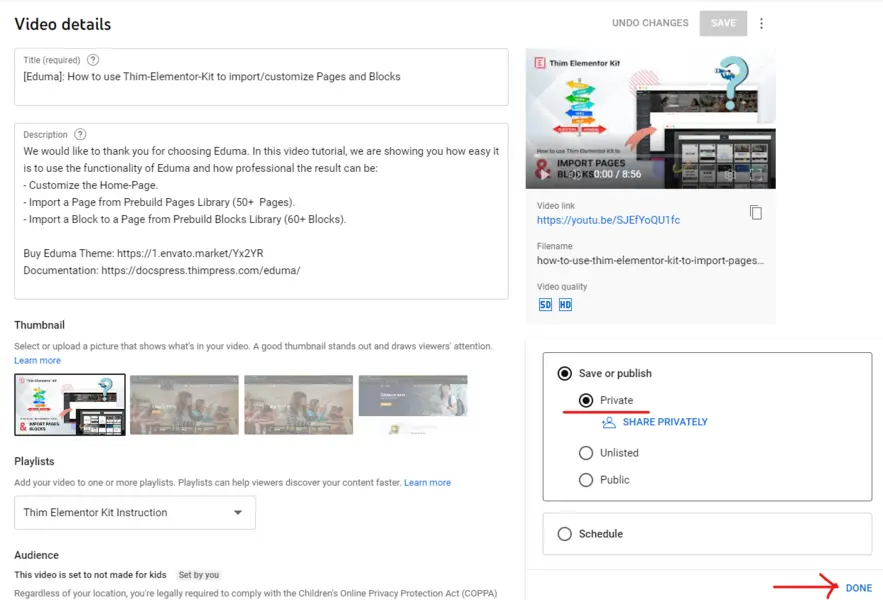Viewport: 883px width, 600px height.
Task: Toggle the preview volume speaker icon
Action: click(576, 174)
